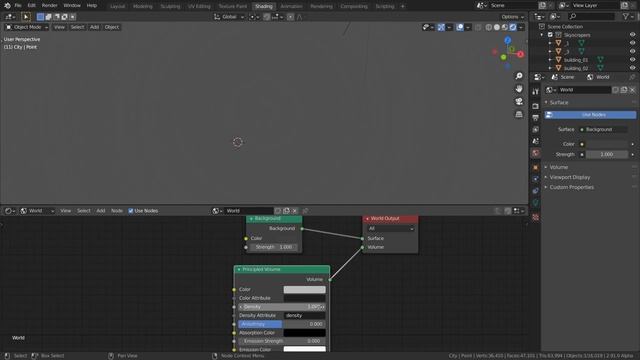This screenshot has width=640, height=360.
Task: Click the blue Z axis of the navigation gizmo
Action: click(507, 40)
